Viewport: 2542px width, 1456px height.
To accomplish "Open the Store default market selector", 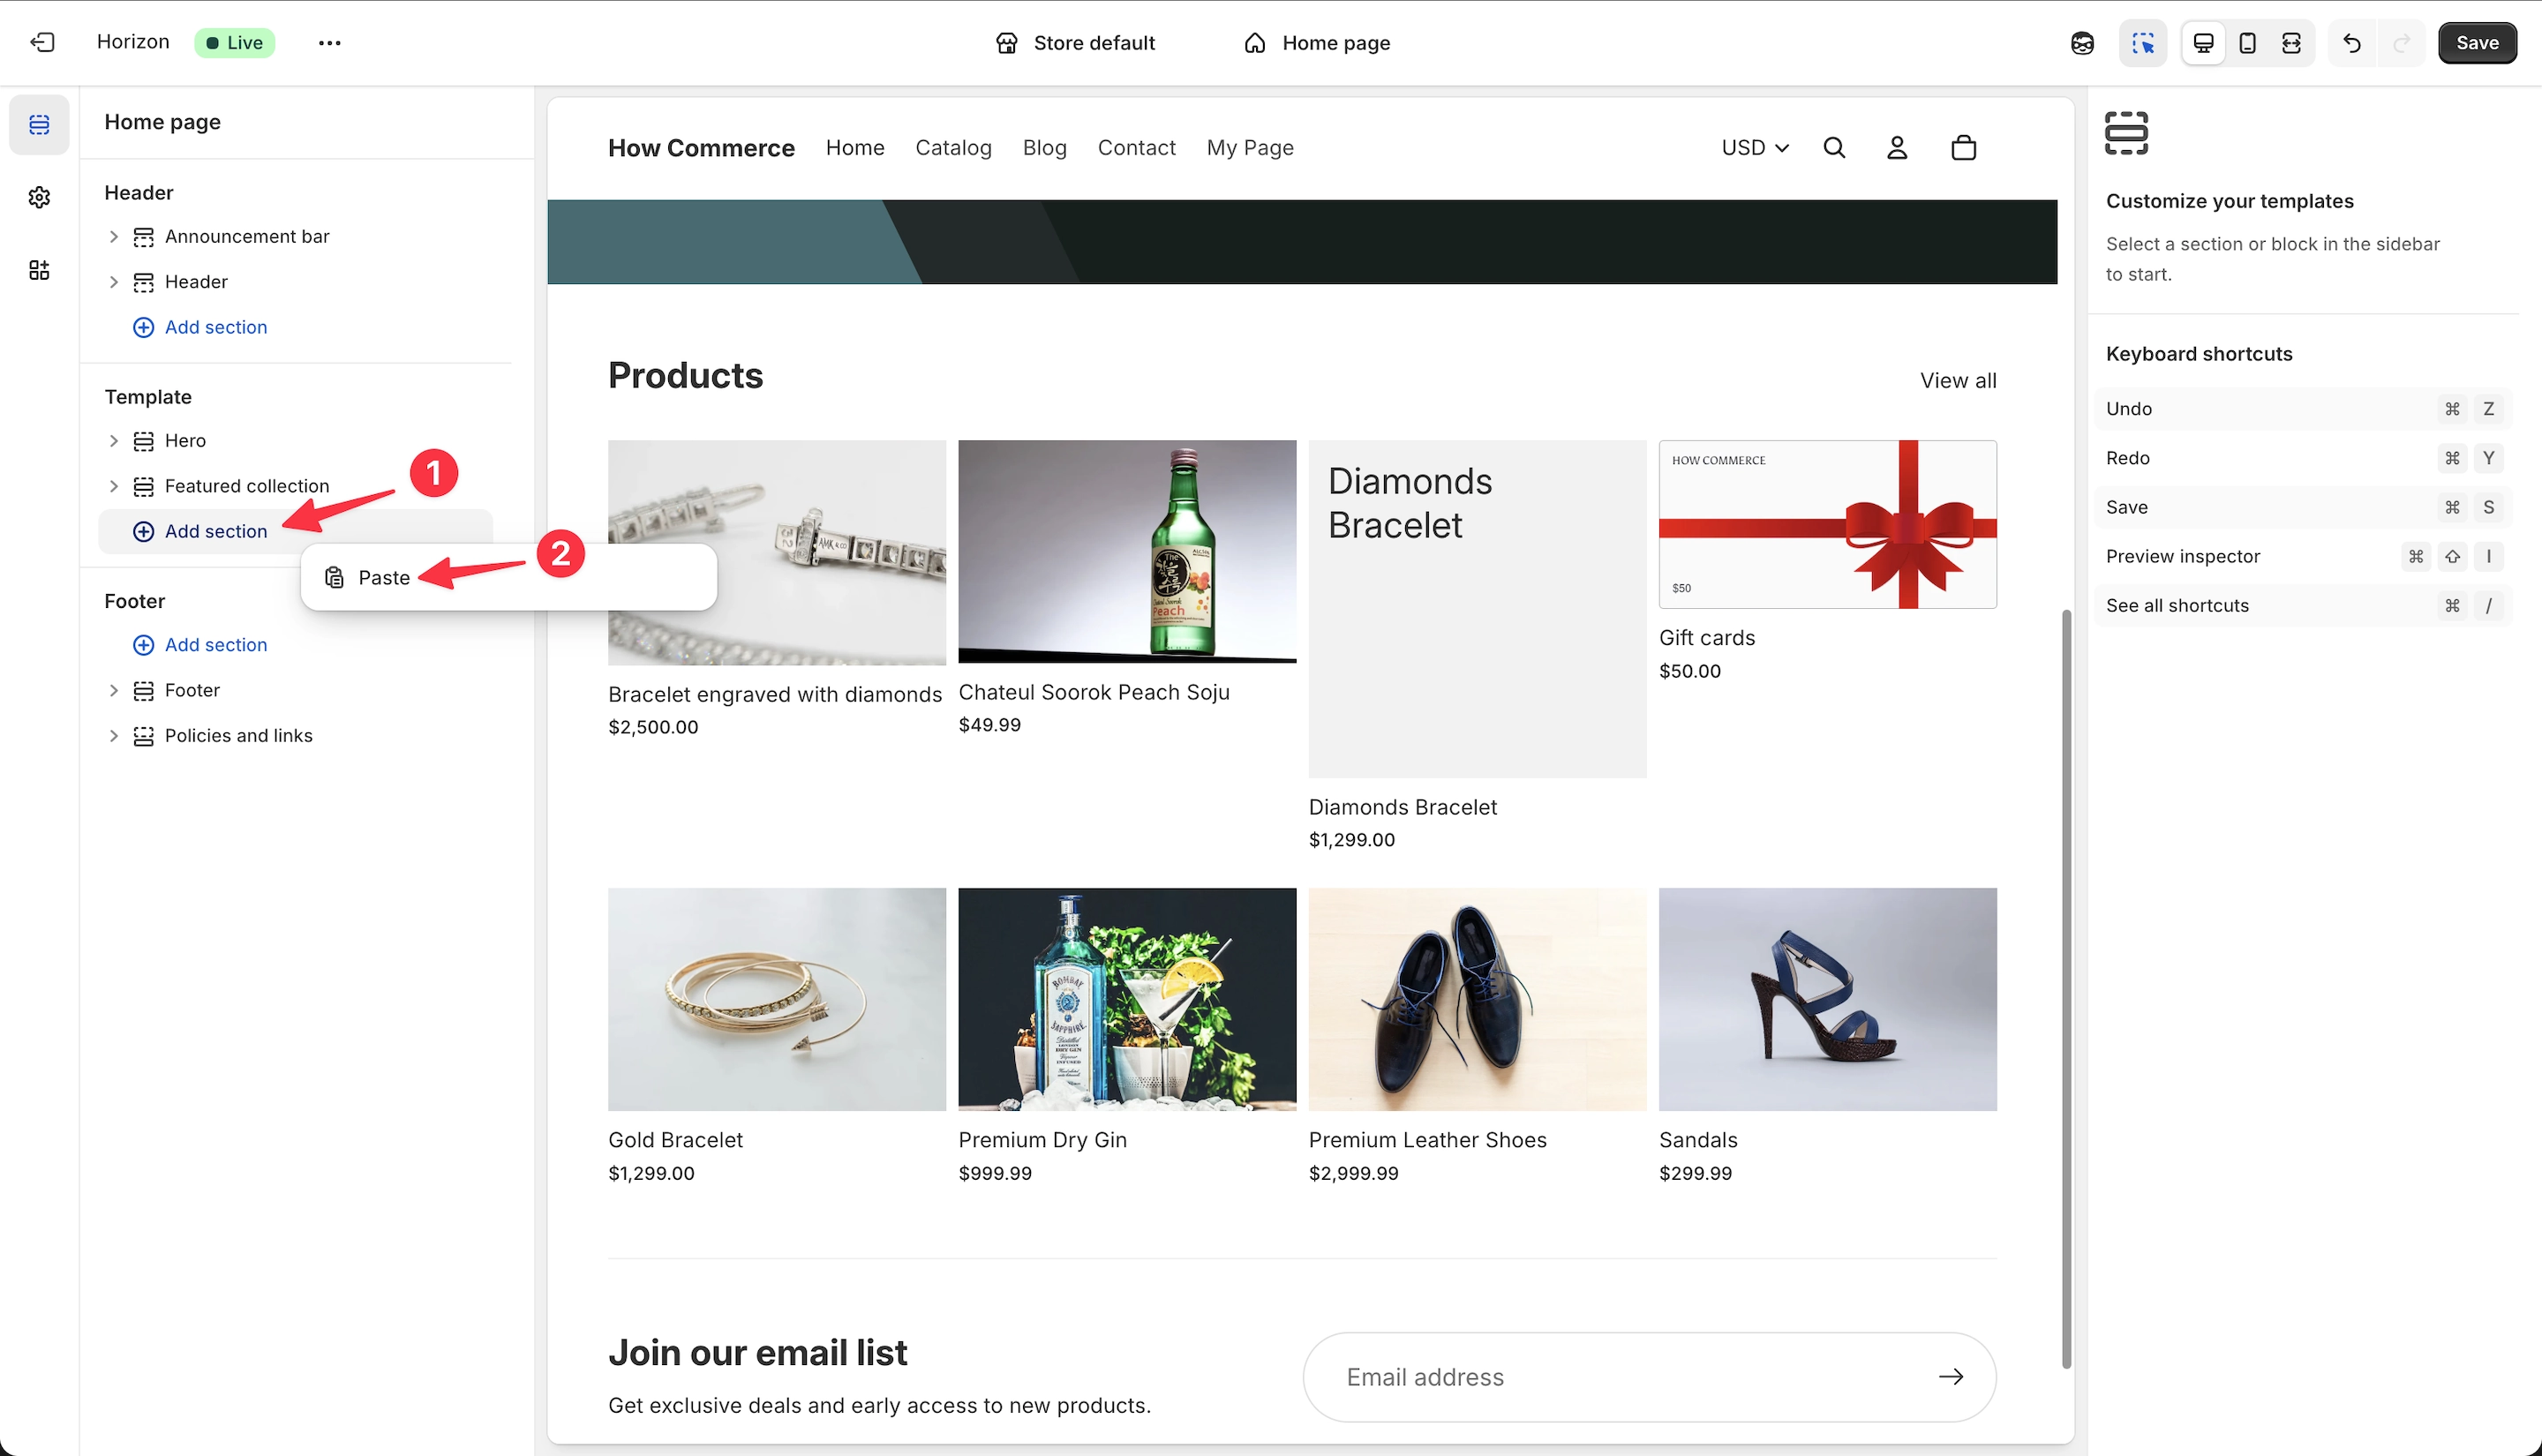I will tap(1076, 43).
